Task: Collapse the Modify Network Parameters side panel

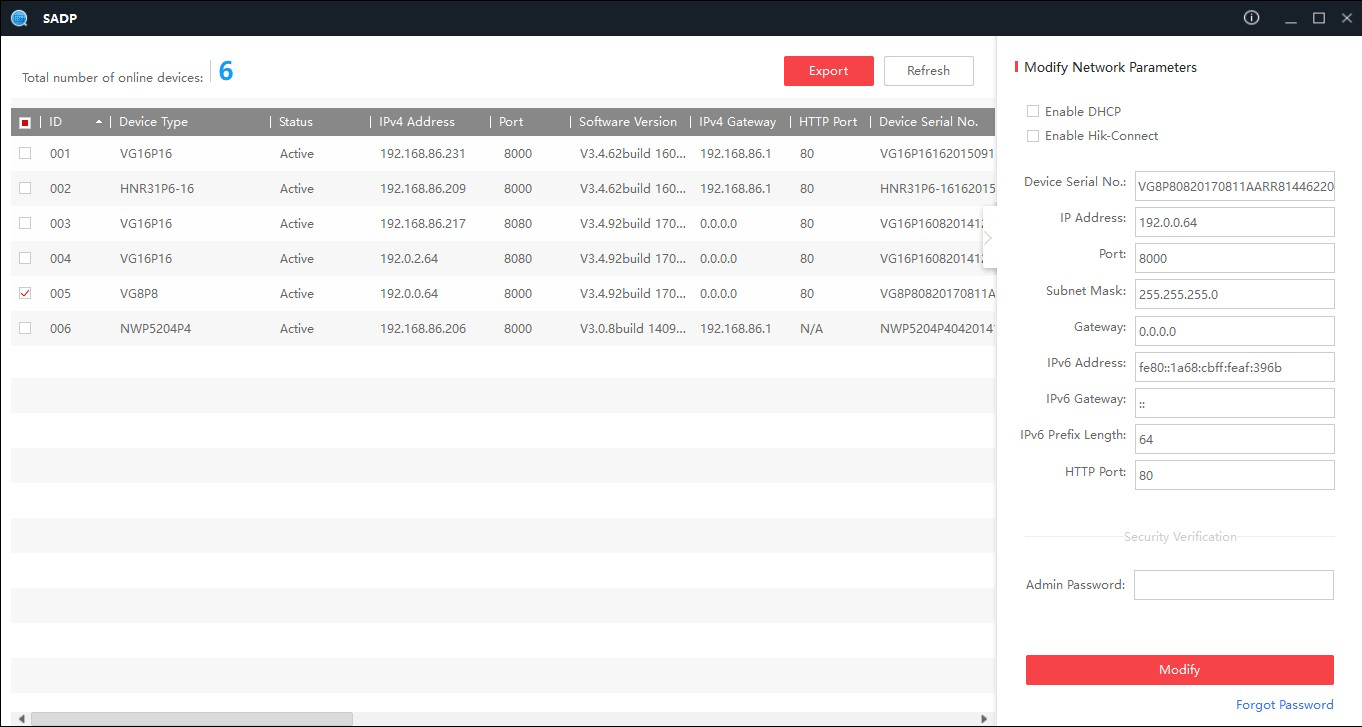Action: click(988, 238)
